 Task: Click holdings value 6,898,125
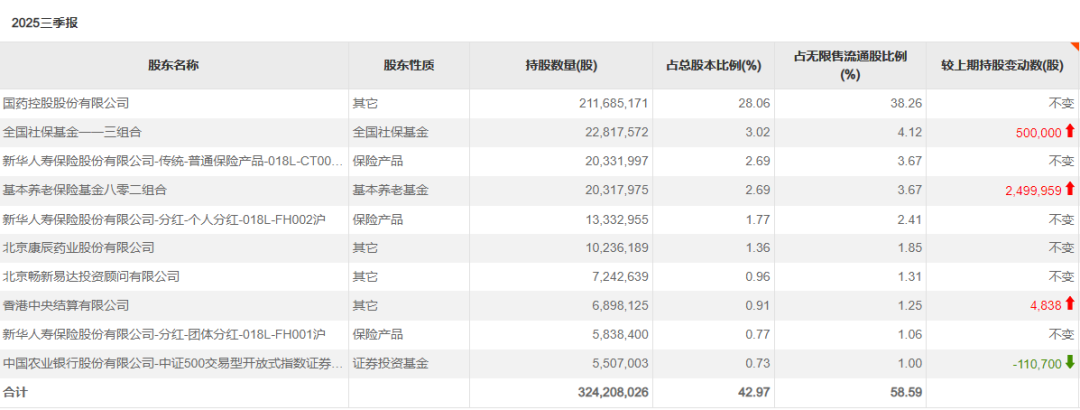619,305
